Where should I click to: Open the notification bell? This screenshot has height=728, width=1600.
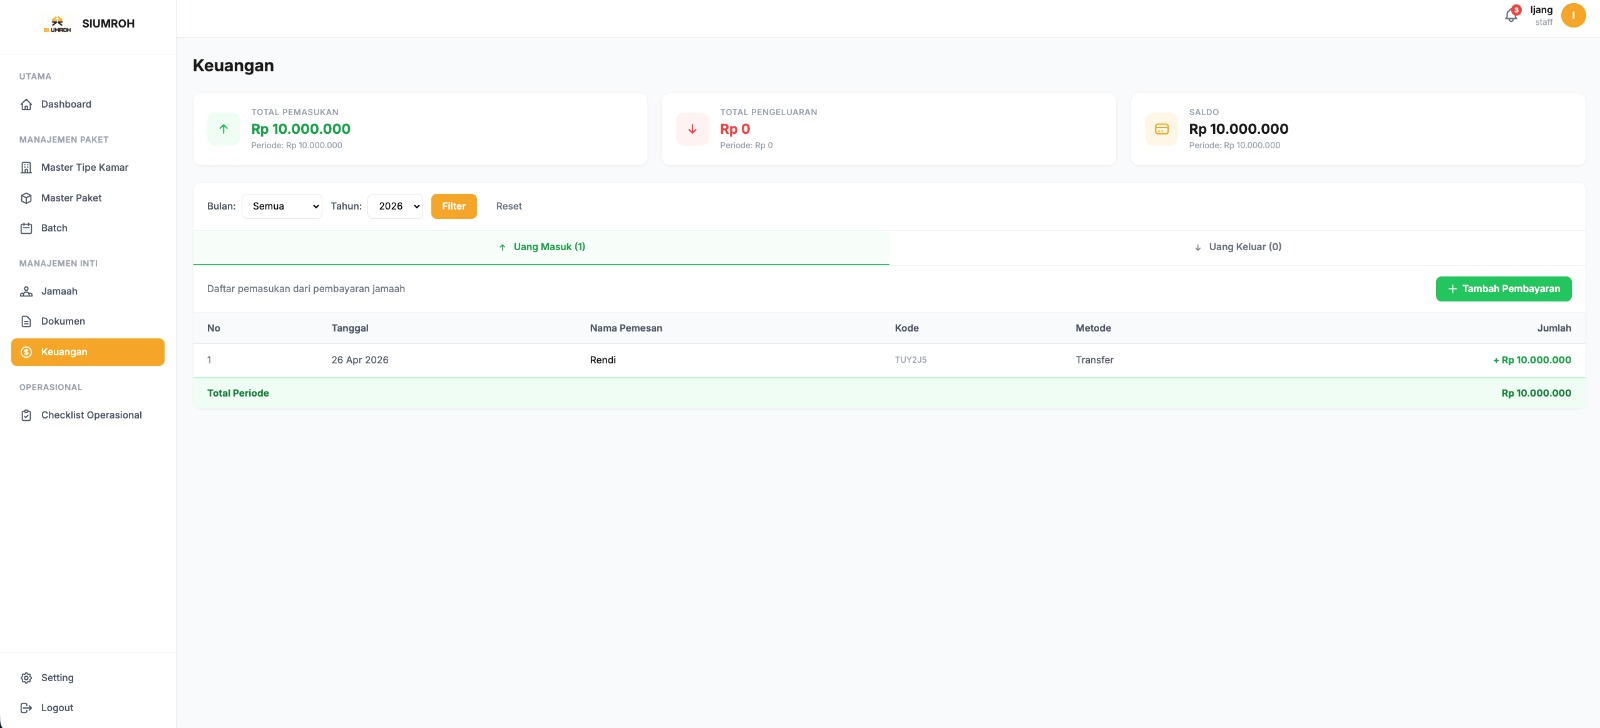pyautogui.click(x=1511, y=15)
